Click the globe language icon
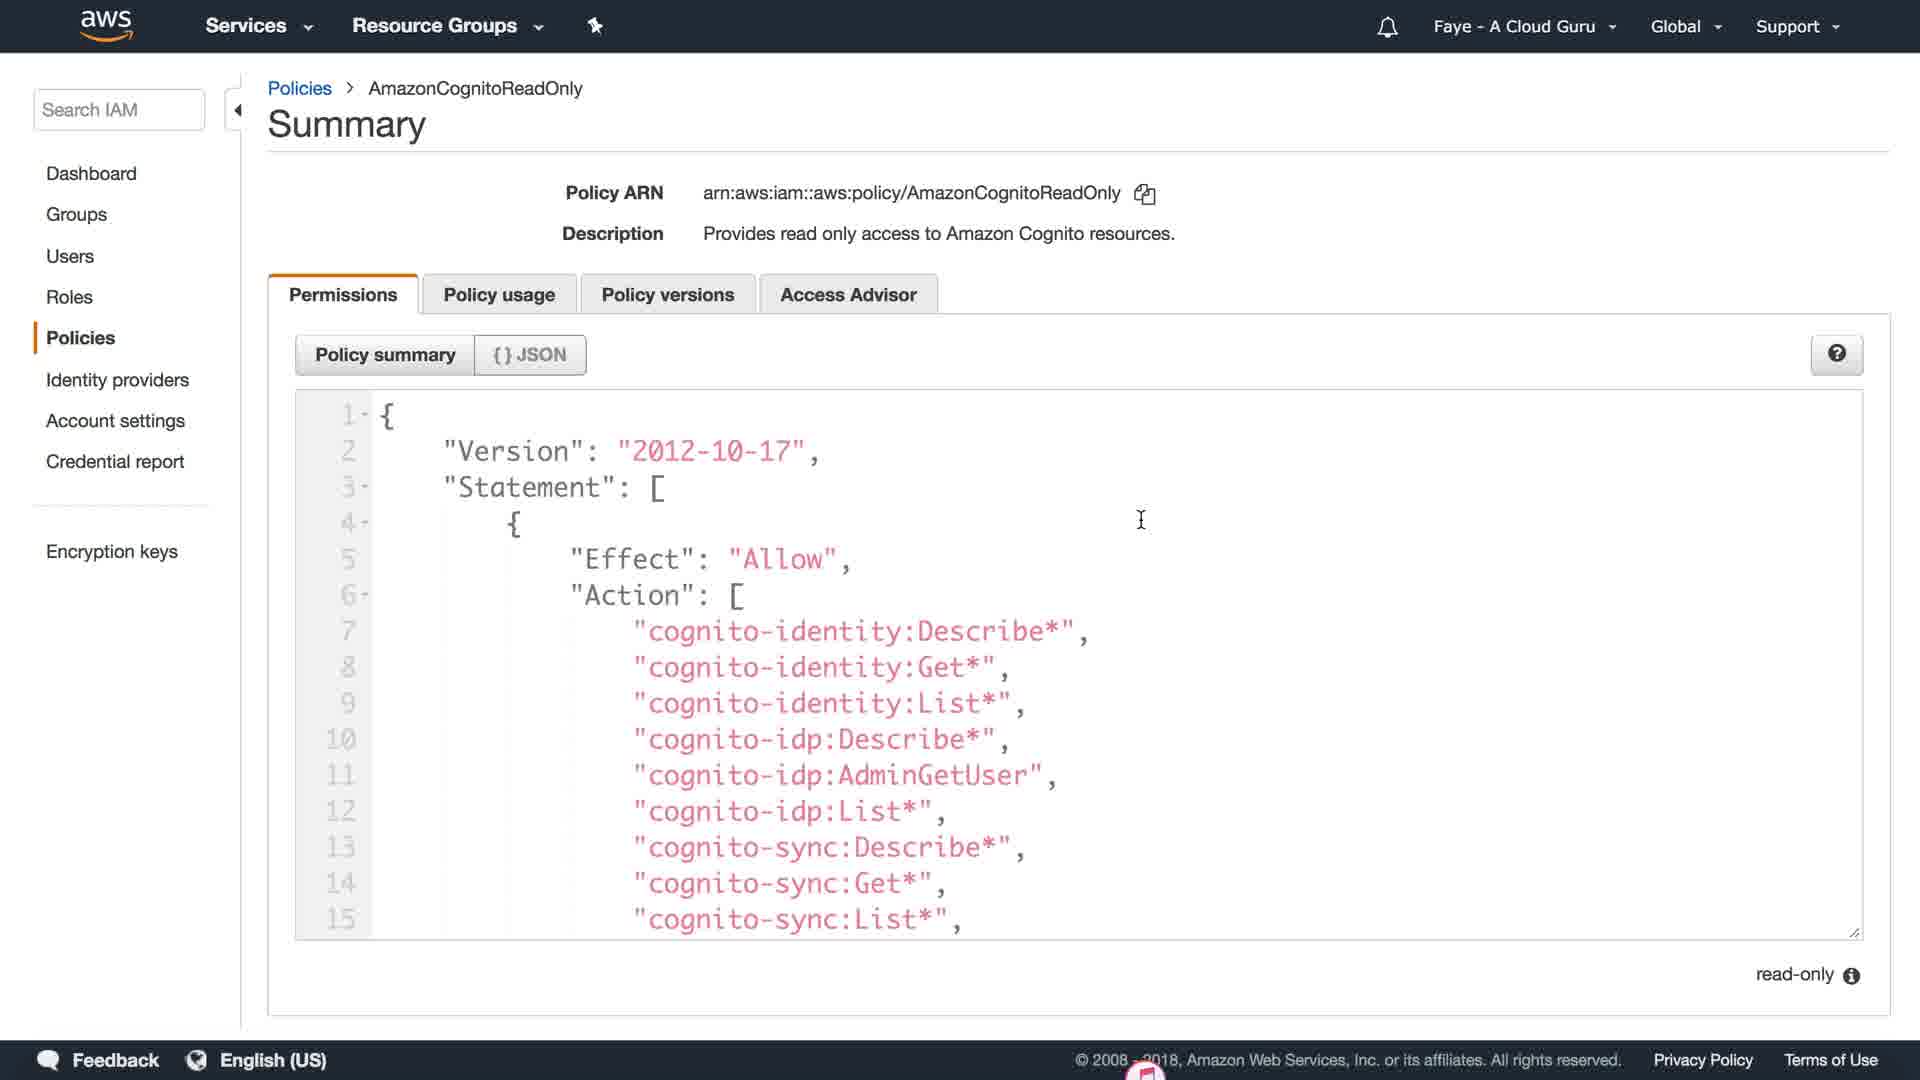 [197, 1060]
